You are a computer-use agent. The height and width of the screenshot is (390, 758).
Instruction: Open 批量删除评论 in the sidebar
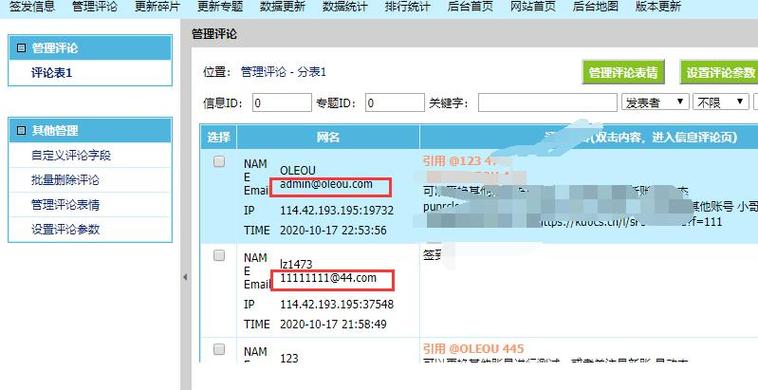point(65,180)
